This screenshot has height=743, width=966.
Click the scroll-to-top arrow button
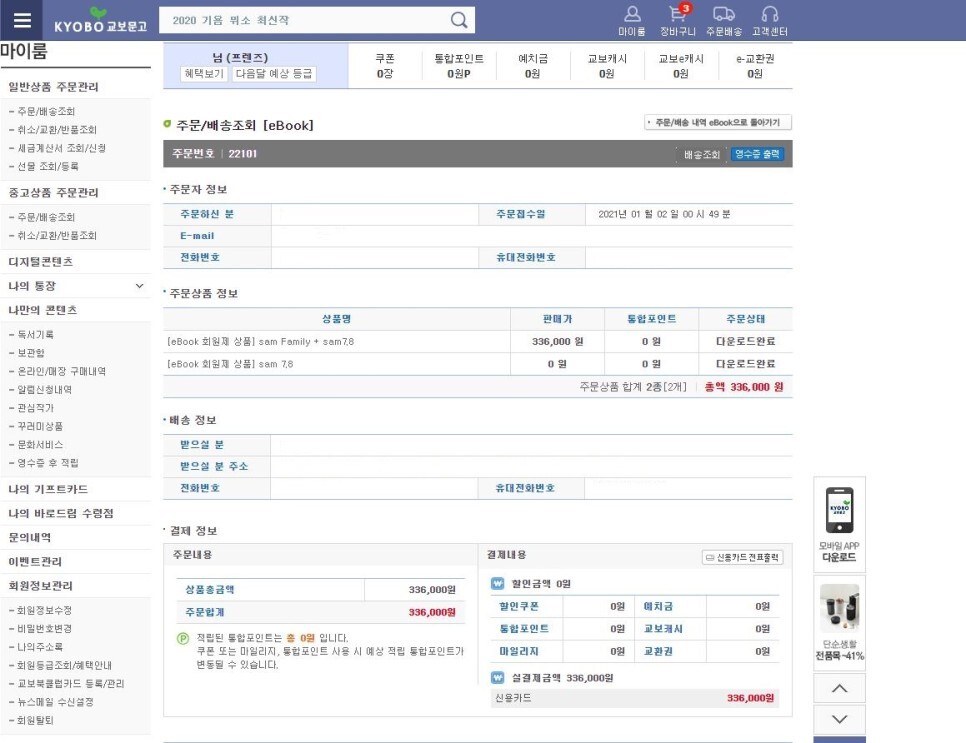point(839,688)
